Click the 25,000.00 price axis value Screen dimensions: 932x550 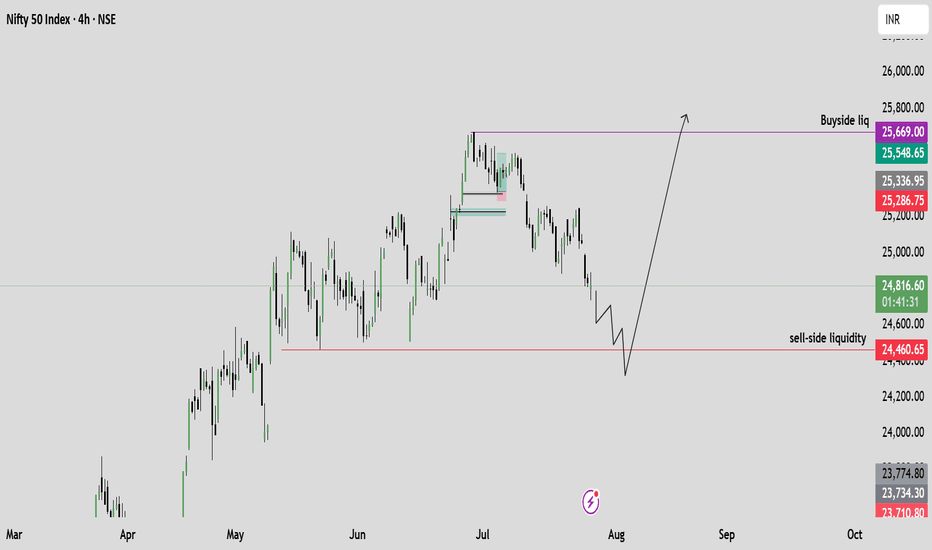coord(903,252)
